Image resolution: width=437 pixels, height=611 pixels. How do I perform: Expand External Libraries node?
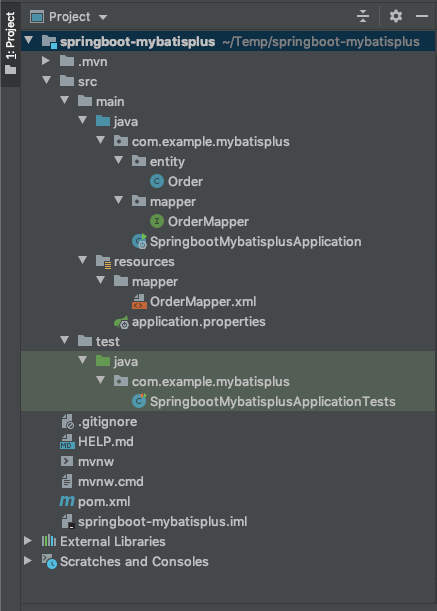[x=28, y=541]
